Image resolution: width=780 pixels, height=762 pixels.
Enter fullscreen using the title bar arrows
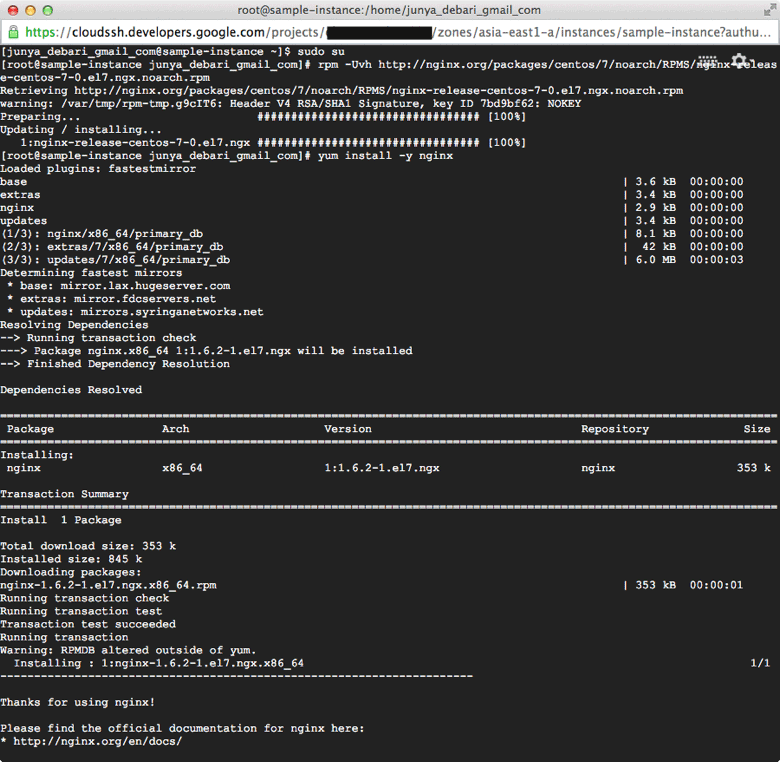pyautogui.click(x=770, y=10)
